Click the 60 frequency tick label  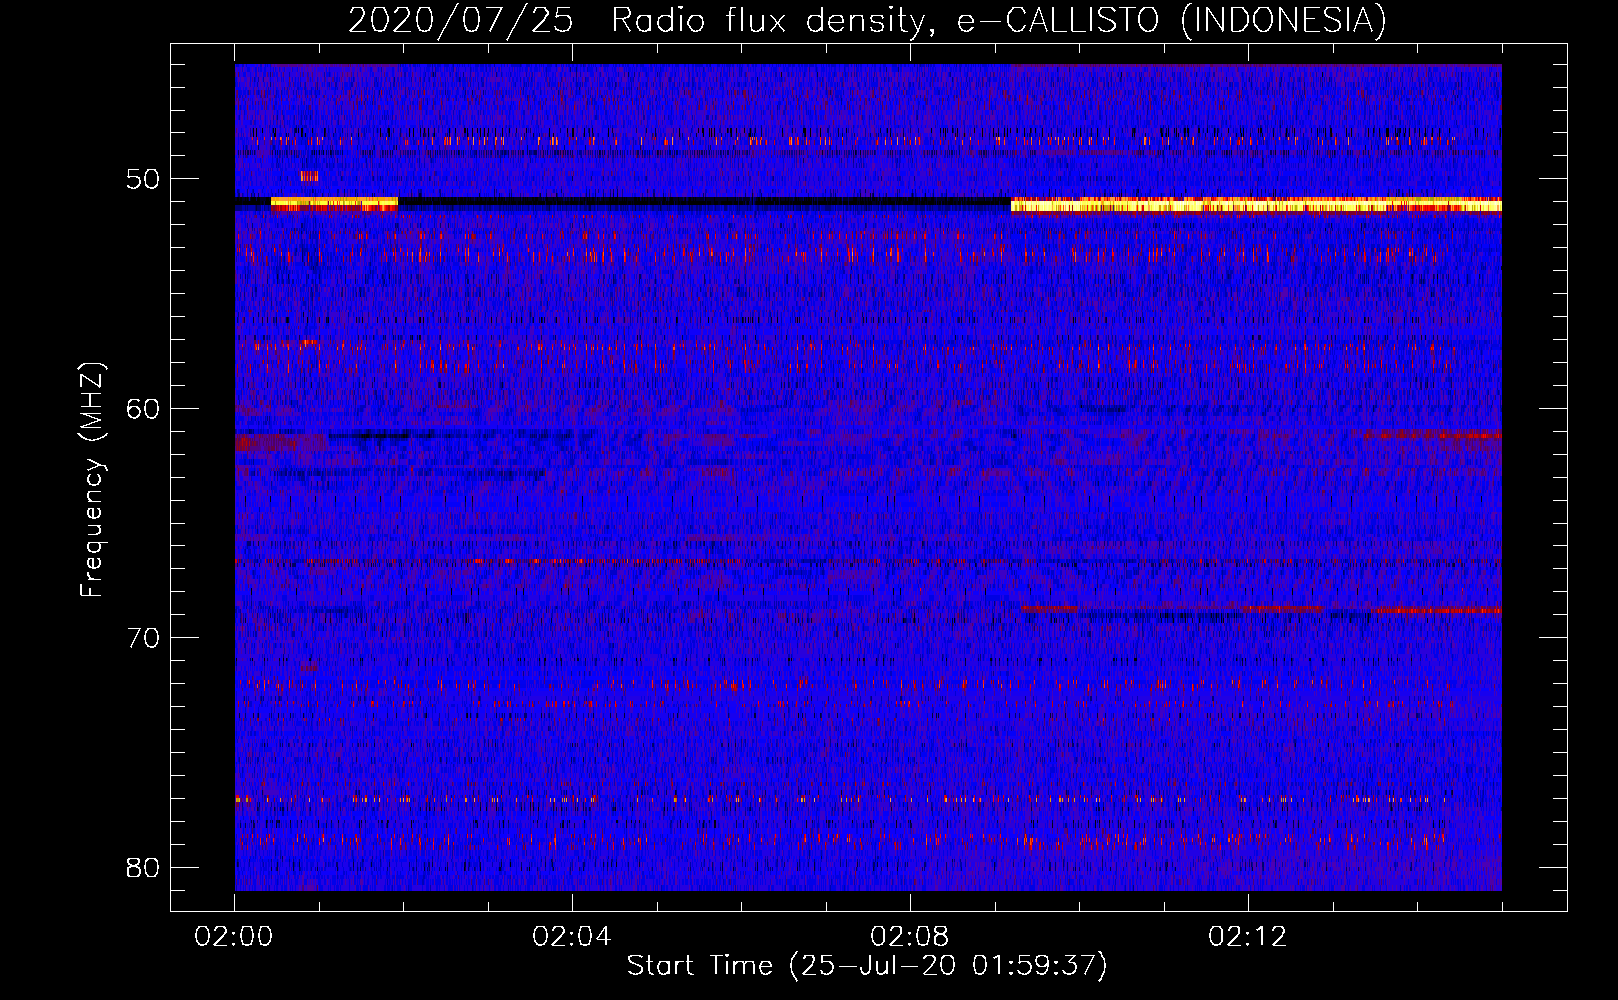[x=143, y=408]
